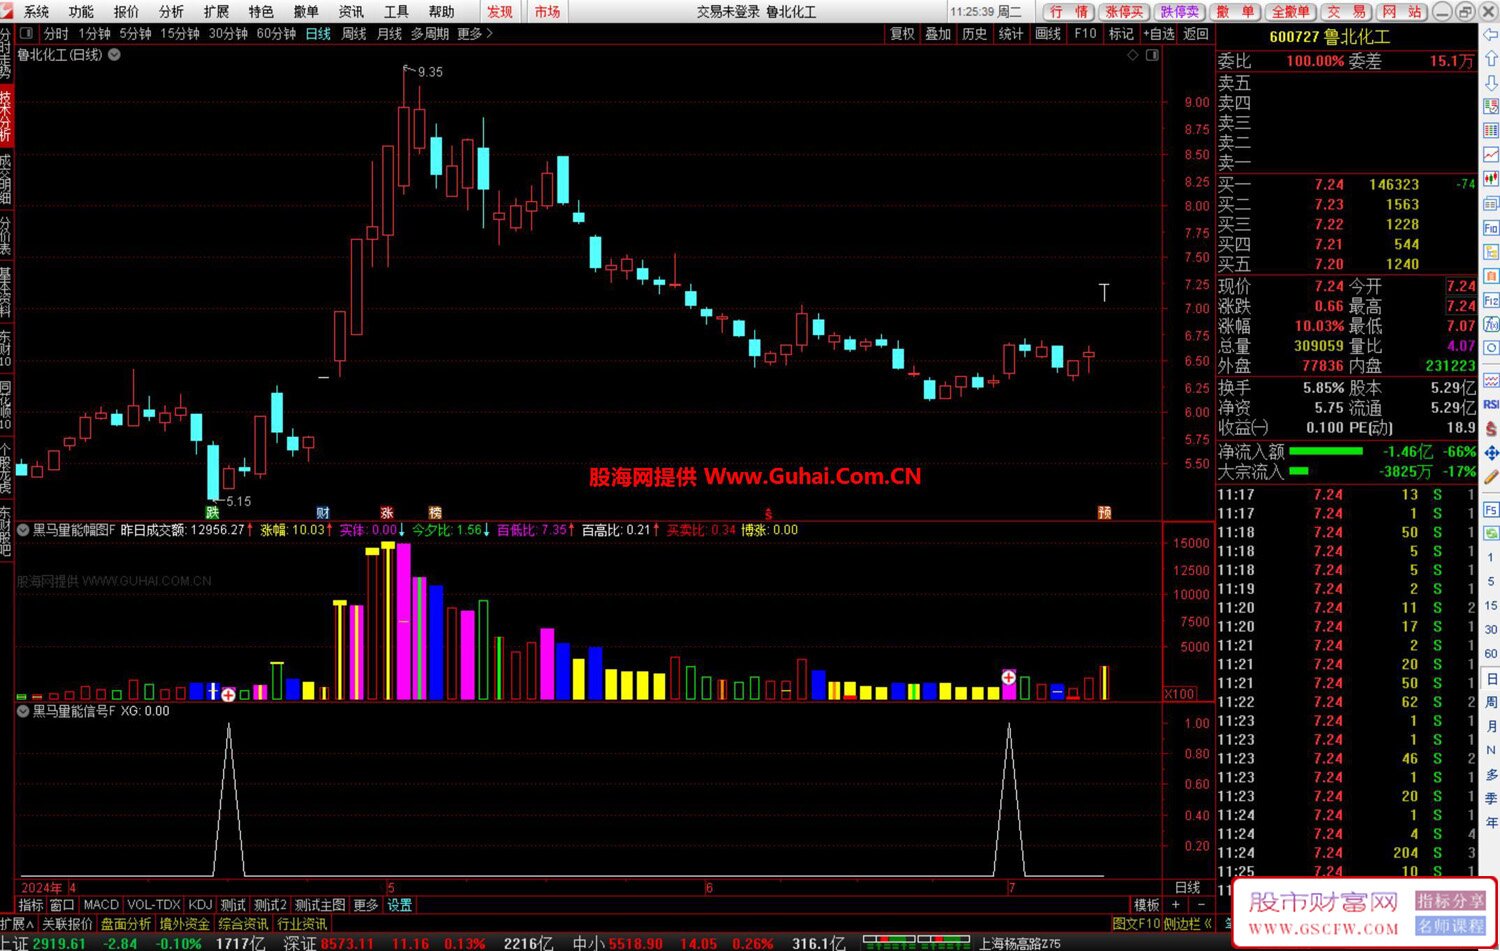Click the left arrow icon in right sidebar
Image resolution: width=1500 pixels, height=951 pixels.
pyautogui.click(x=1490, y=36)
